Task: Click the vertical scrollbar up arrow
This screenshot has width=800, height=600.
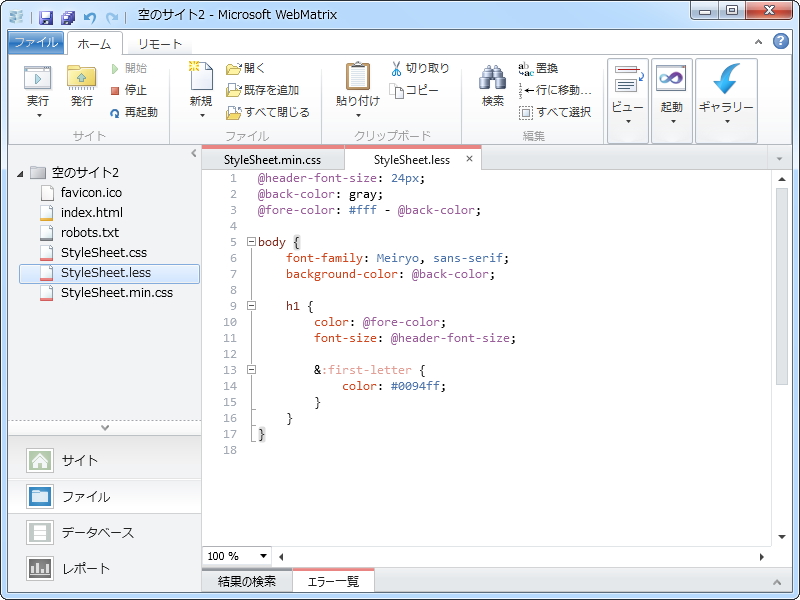Action: pos(782,179)
